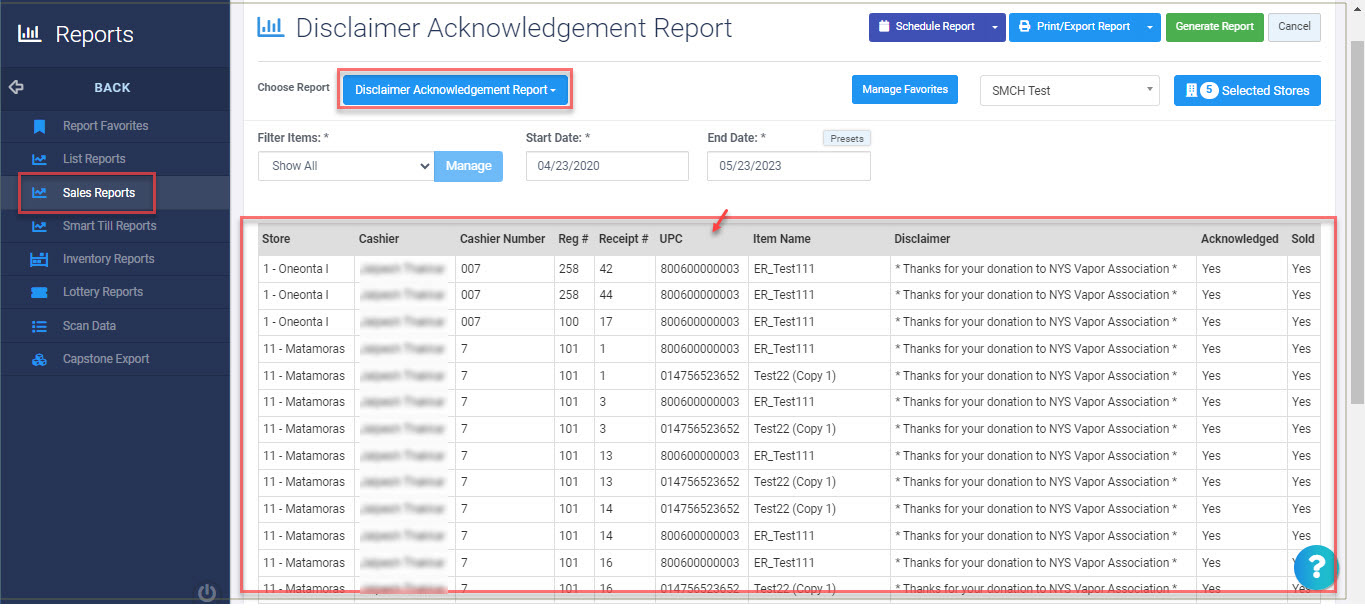Click the Receipt # column header

pos(624,239)
